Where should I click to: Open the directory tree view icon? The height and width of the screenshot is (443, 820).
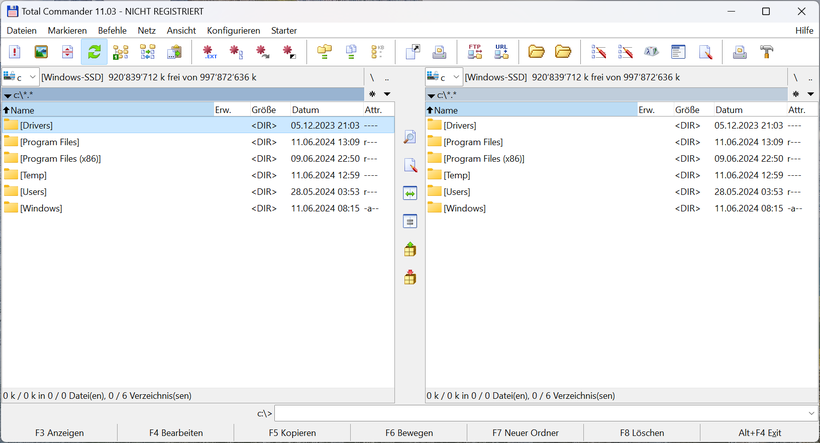click(121, 52)
